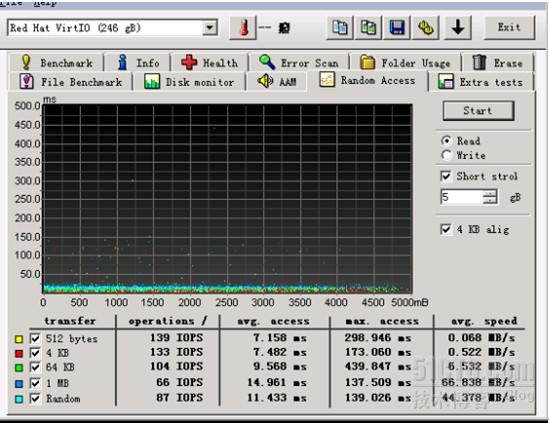Open the AAM tab
Screen dimensions: 549x423
pyautogui.click(x=277, y=82)
